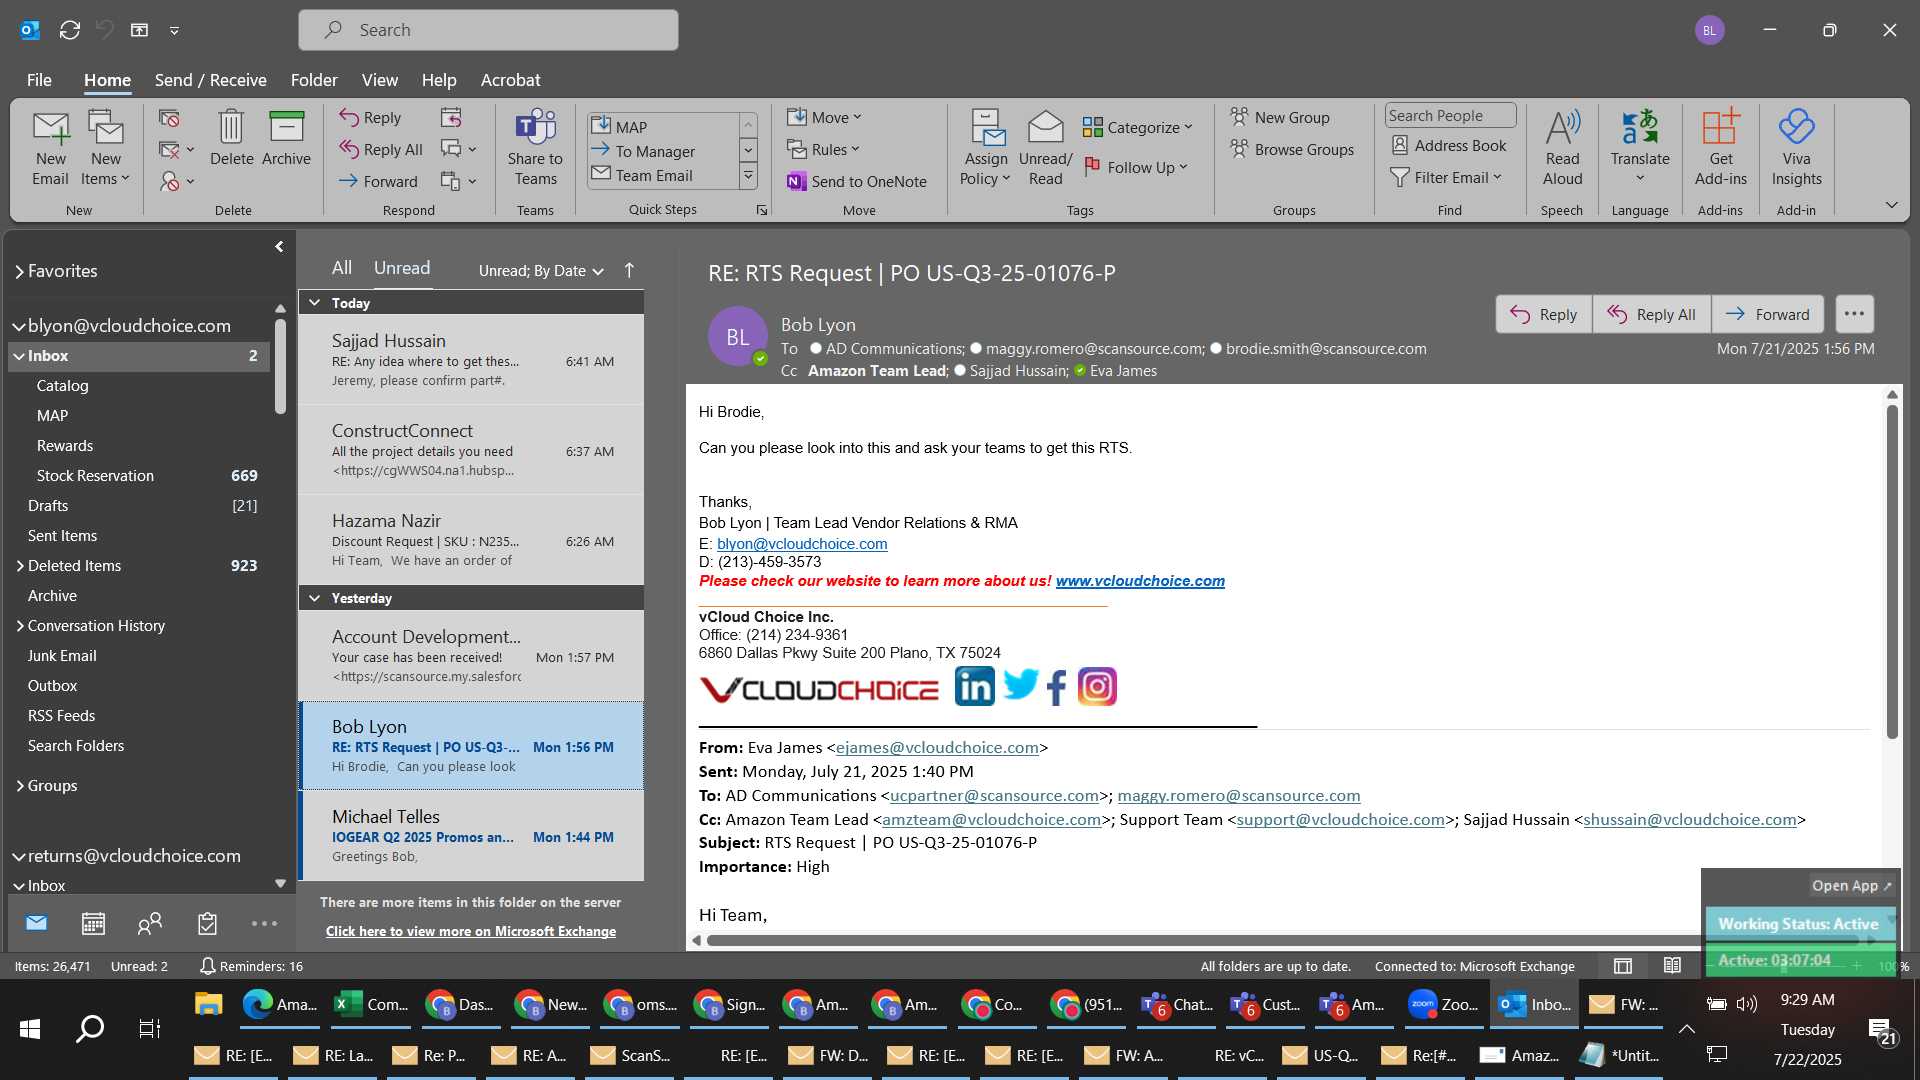This screenshot has width=1920, height=1080.
Task: Open Viva Insights add-in
Action: [1796, 148]
